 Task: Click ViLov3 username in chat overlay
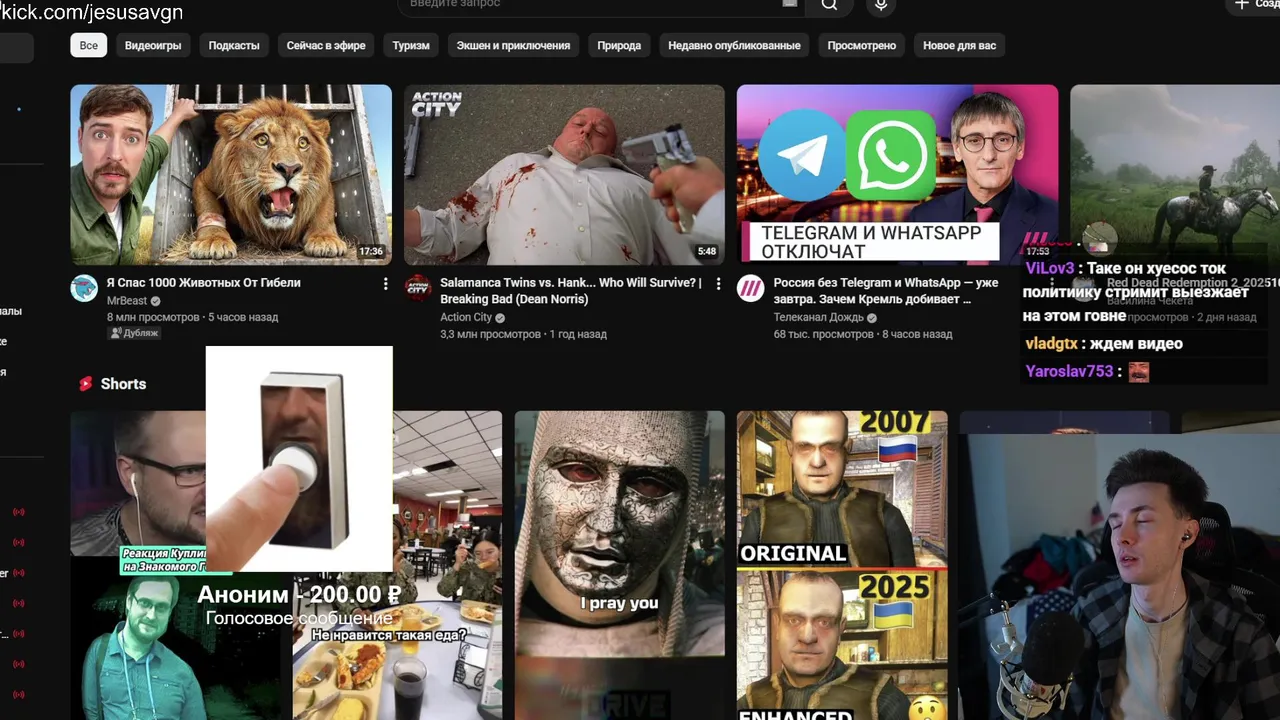pos(1050,269)
